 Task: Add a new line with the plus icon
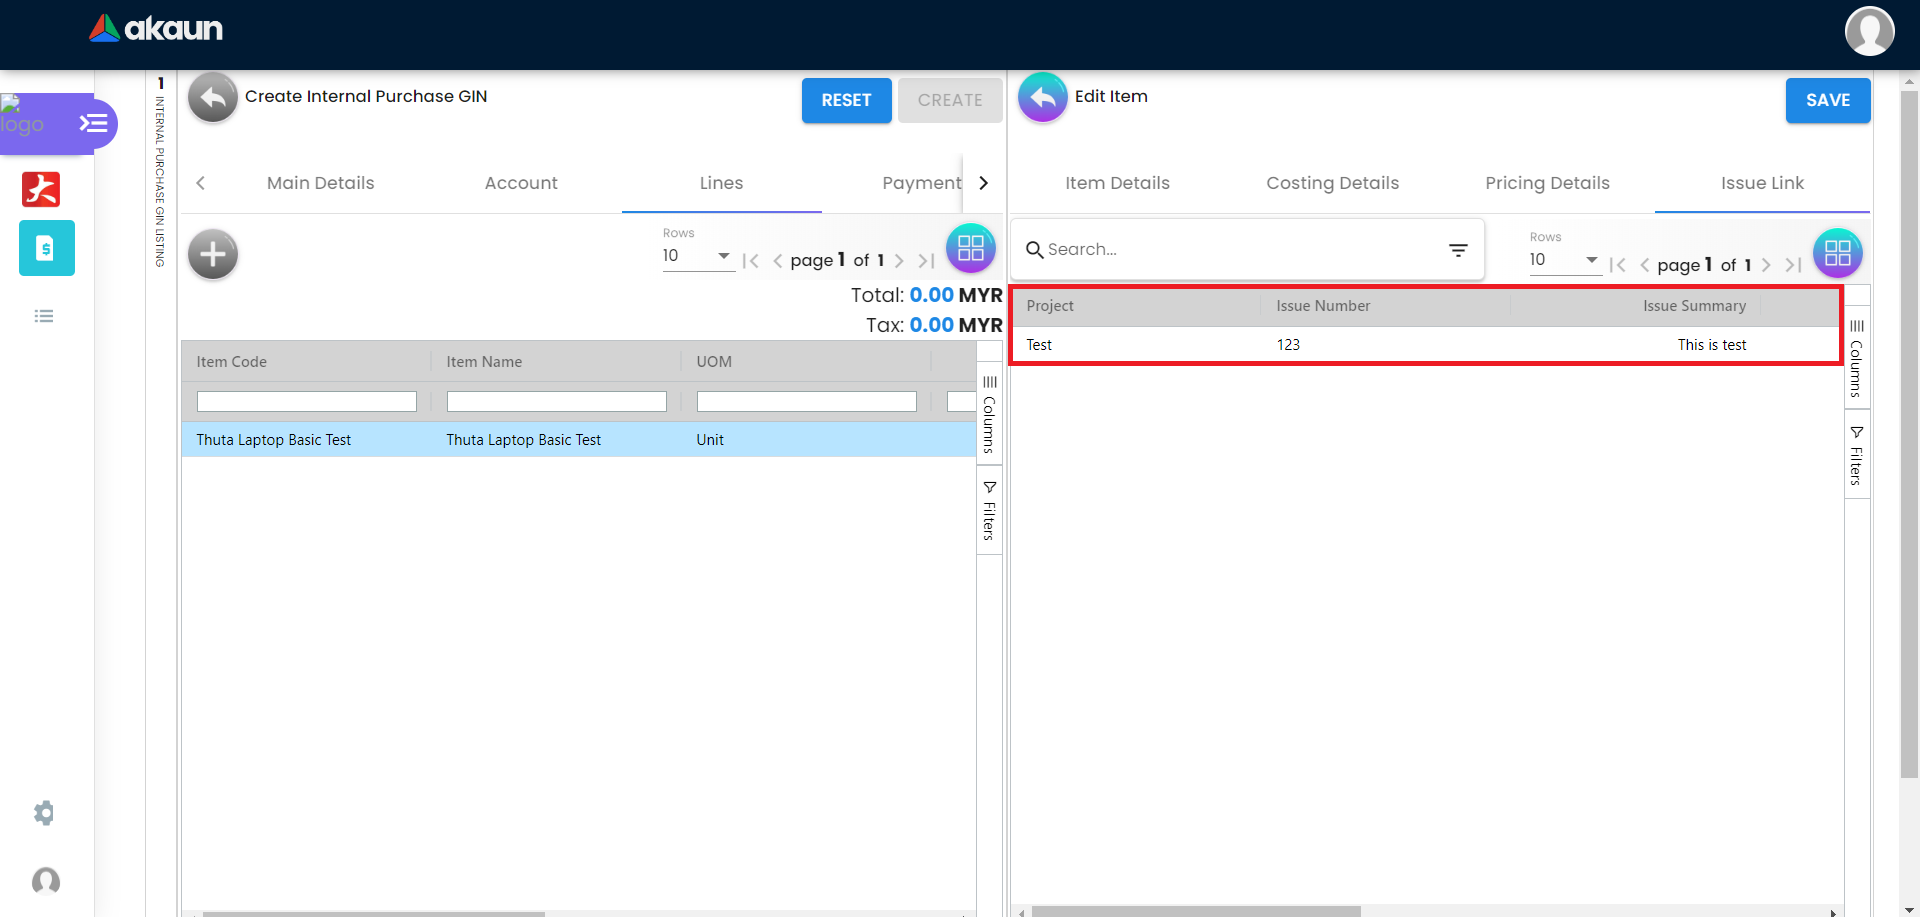[x=213, y=254]
